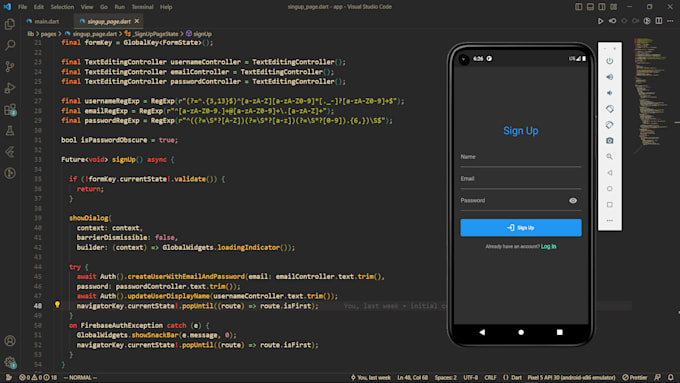Click 'Sign Up' heading text in emulator
This screenshot has width=680, height=383.
click(521, 131)
